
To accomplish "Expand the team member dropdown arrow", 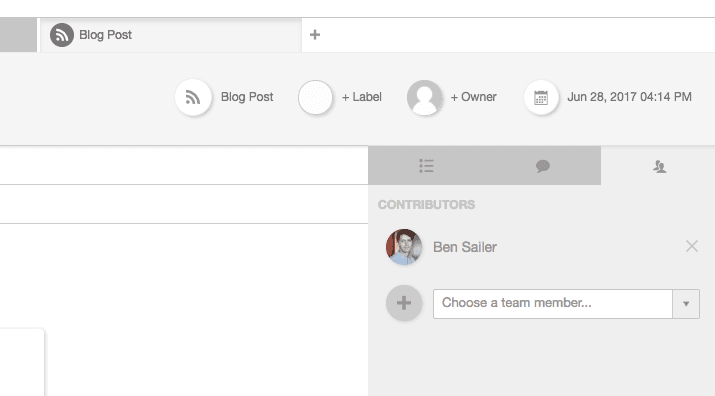I will (686, 303).
